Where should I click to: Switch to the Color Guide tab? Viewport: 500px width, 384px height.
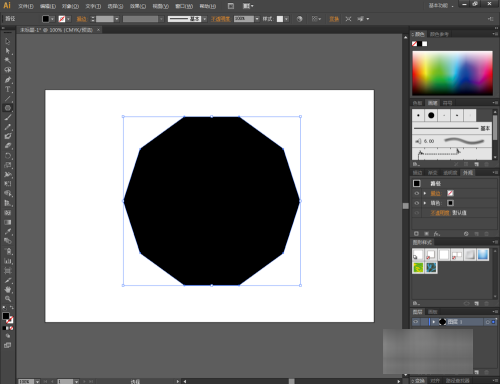[x=439, y=34]
